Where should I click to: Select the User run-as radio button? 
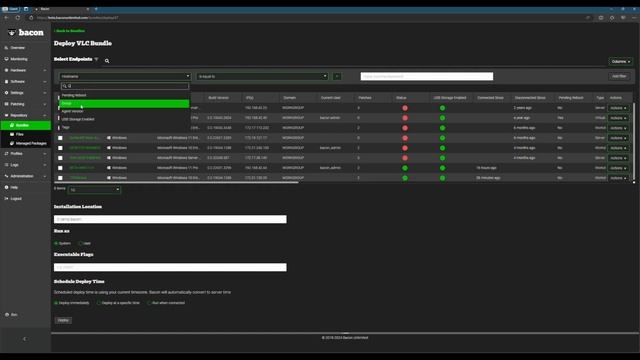pyautogui.click(x=81, y=243)
